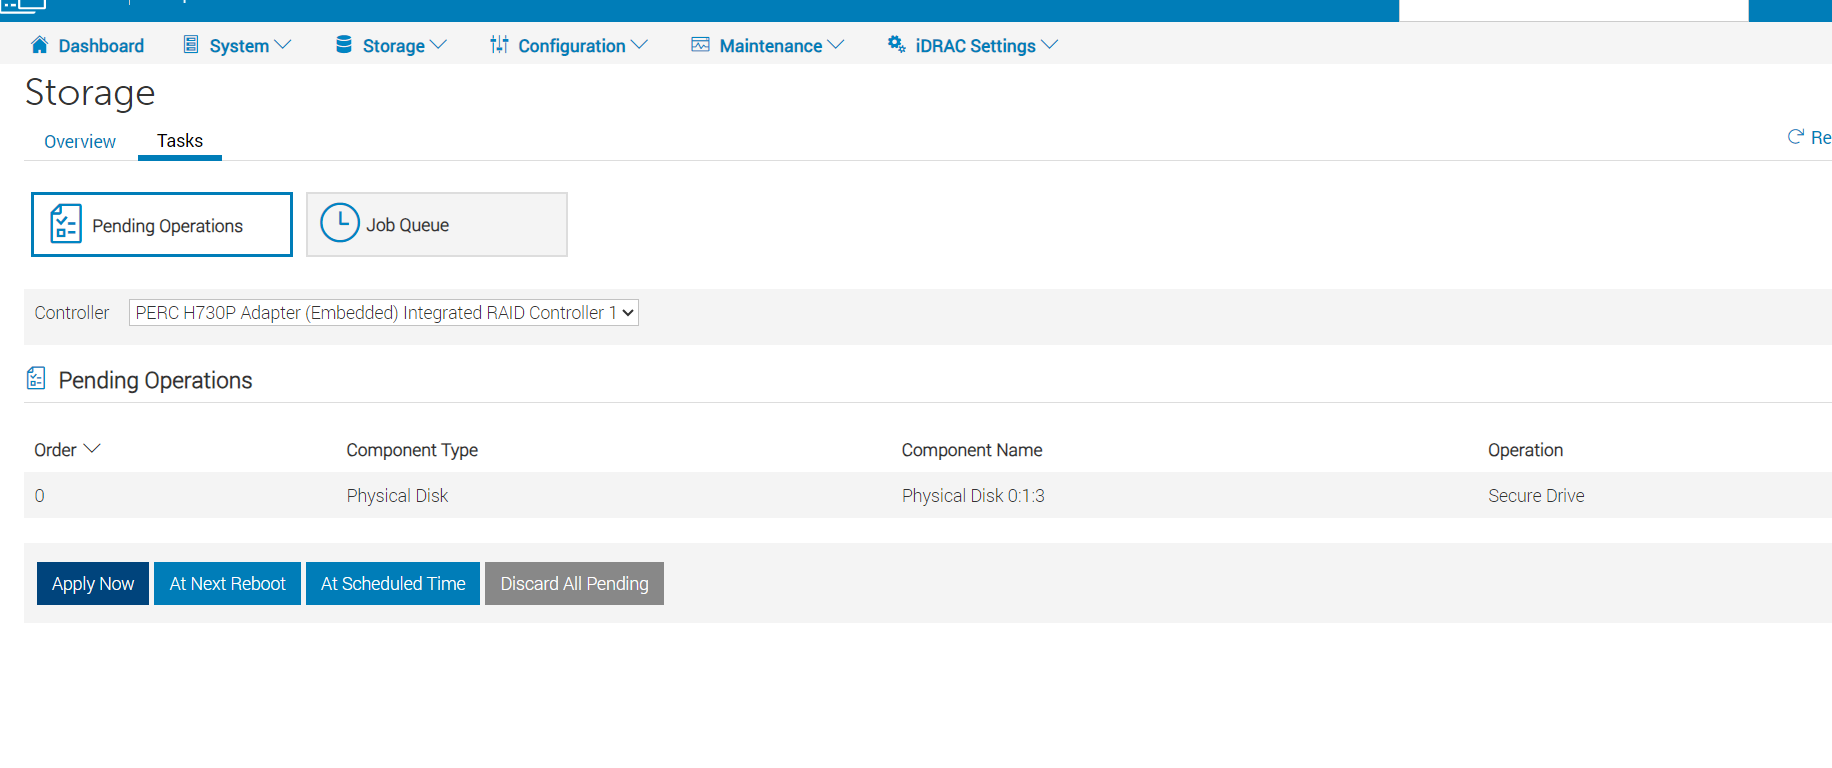Discard All Pending operations

[574, 583]
